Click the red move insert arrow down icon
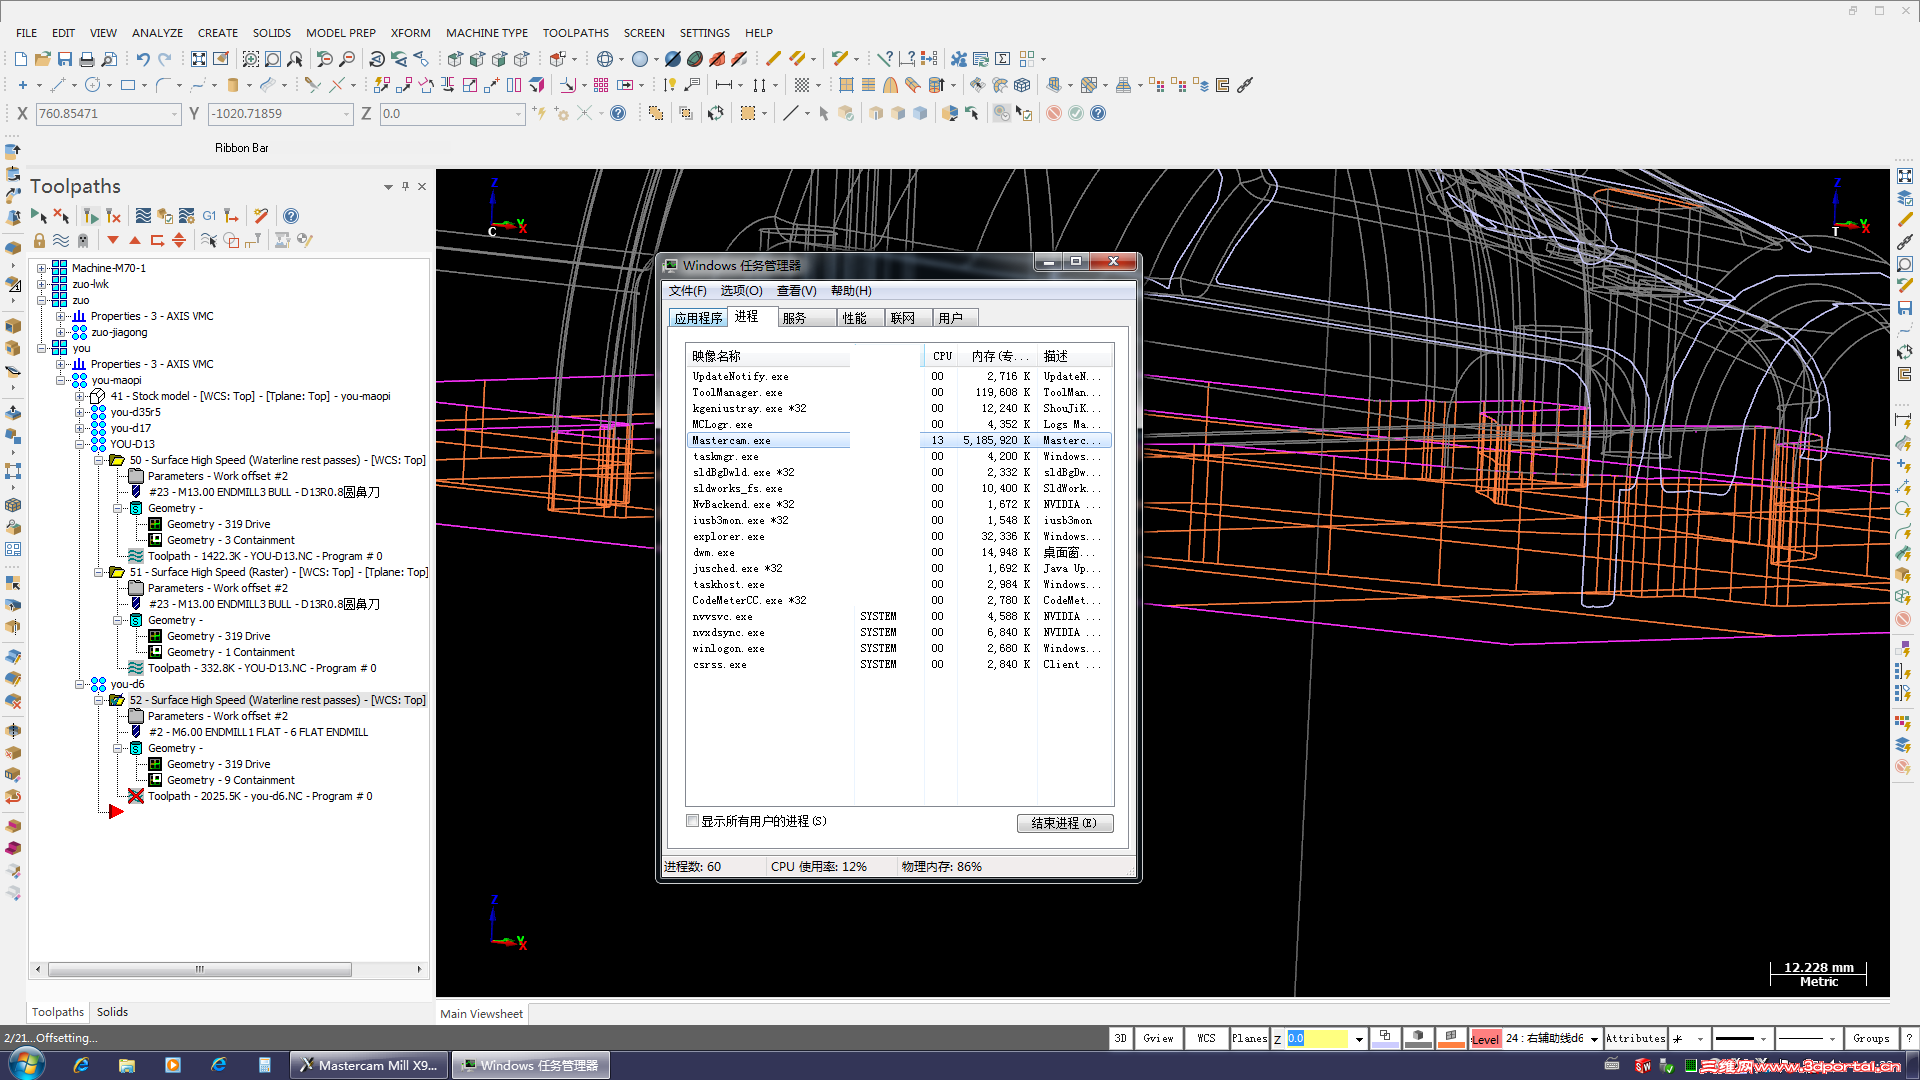The height and width of the screenshot is (1080, 1920). coord(113,240)
